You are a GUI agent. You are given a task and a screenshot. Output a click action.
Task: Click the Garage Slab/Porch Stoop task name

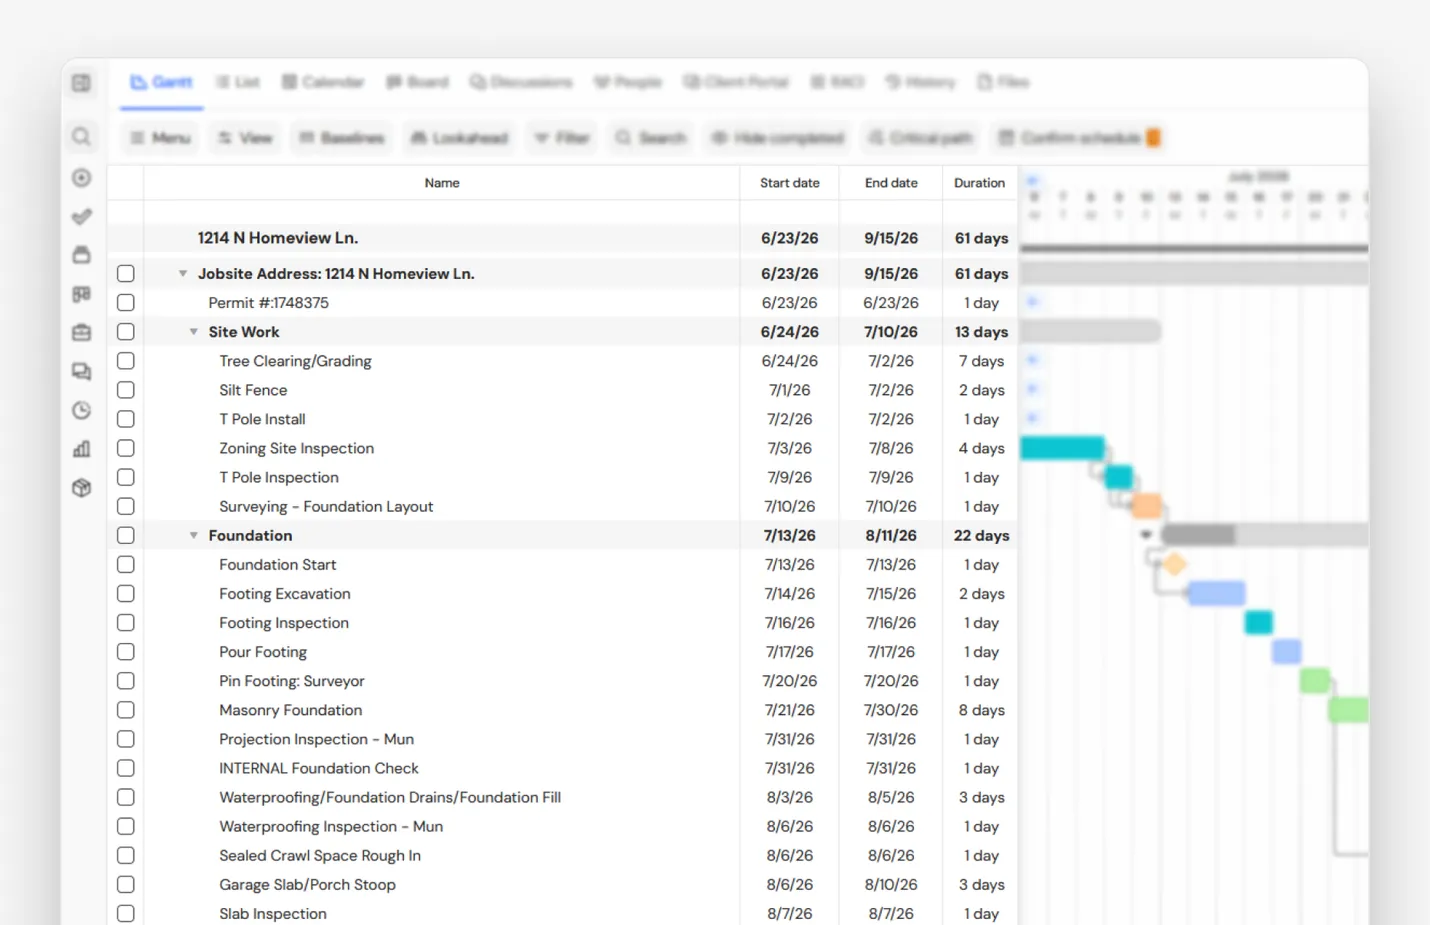(308, 885)
